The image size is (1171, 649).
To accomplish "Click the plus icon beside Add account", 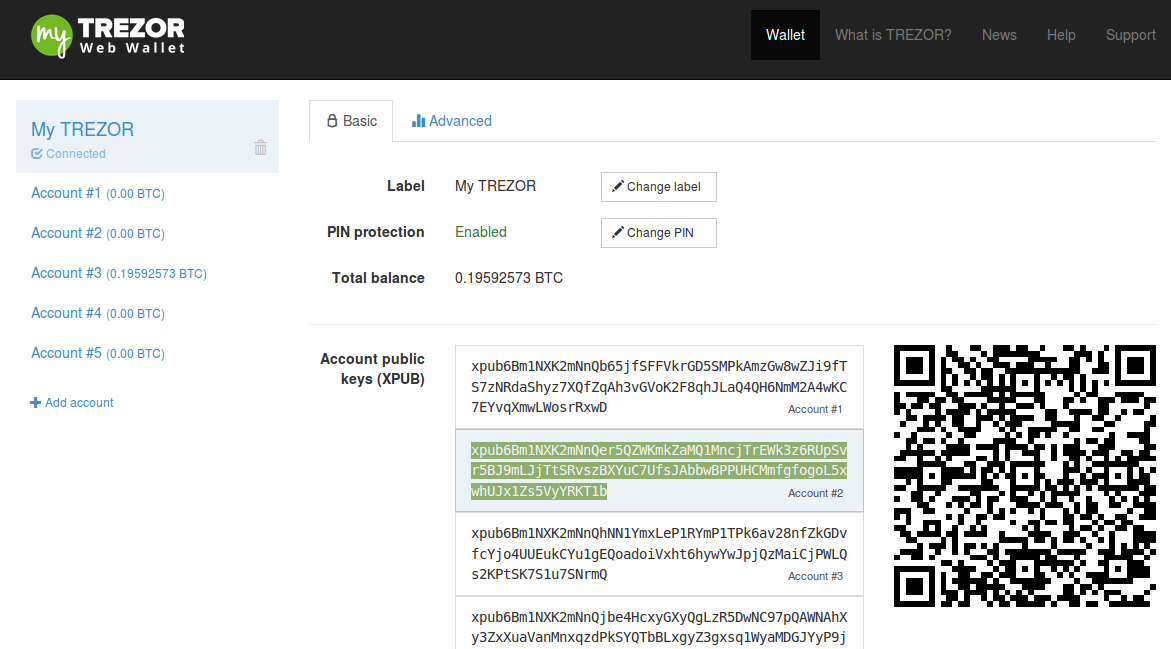I will point(35,403).
